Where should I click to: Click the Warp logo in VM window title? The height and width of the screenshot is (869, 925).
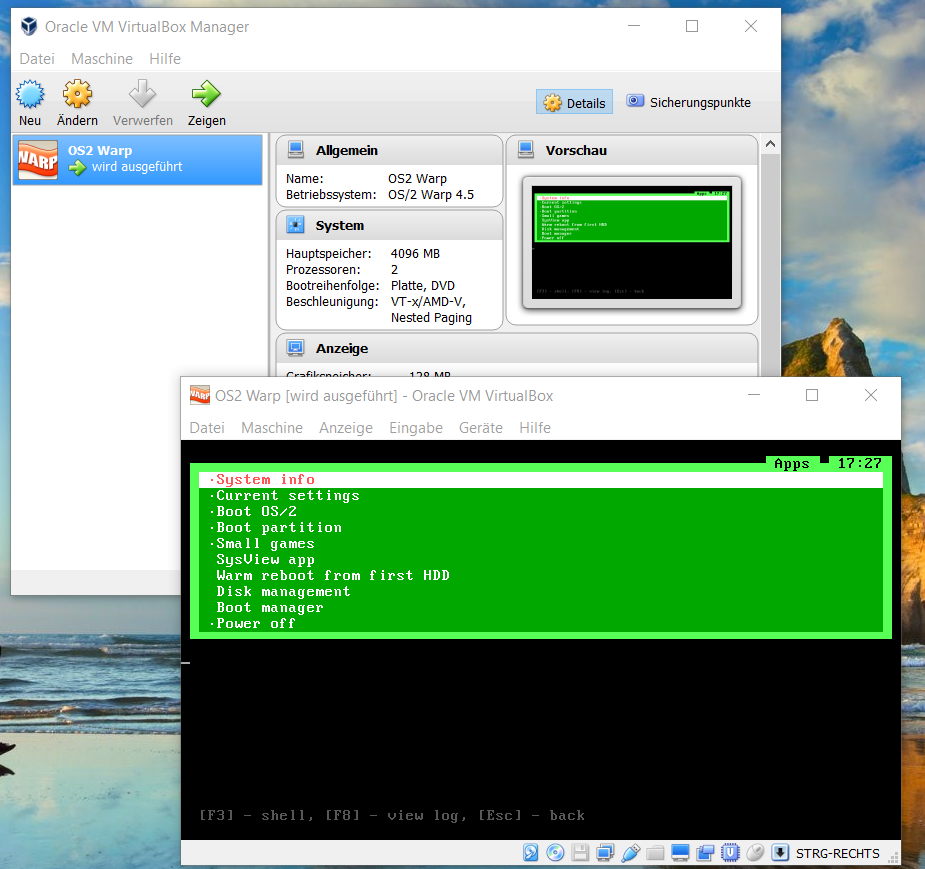click(x=199, y=395)
